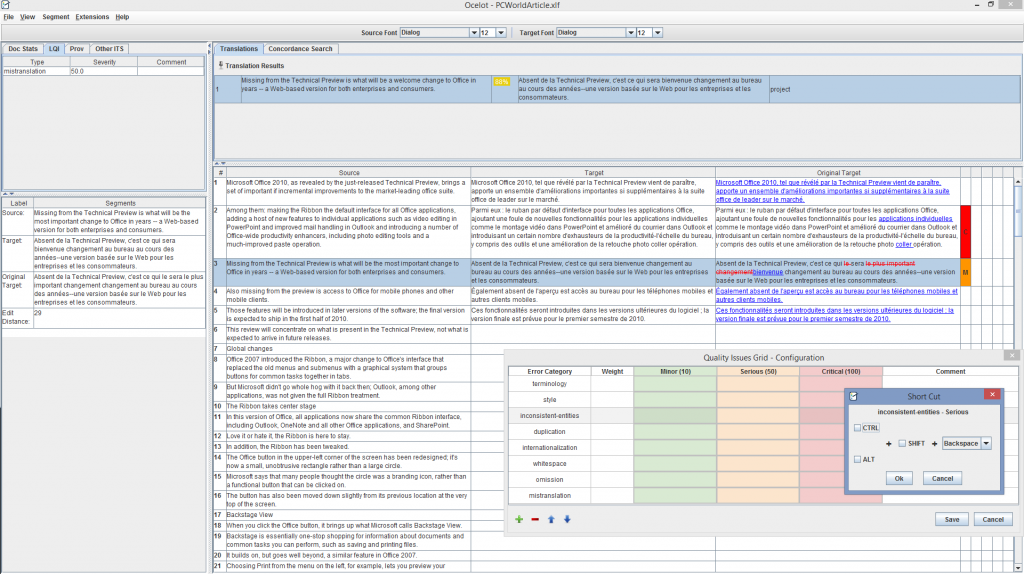The height and width of the screenshot is (574, 1024).
Task: Select the mistranslation row in LQI table
Action: point(103,71)
